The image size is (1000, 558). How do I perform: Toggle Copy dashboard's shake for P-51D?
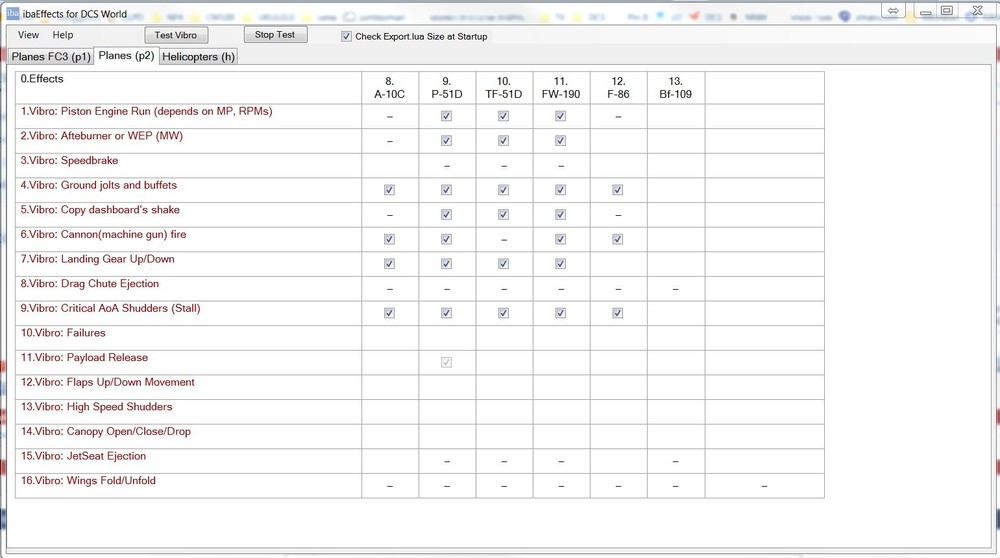click(x=446, y=214)
